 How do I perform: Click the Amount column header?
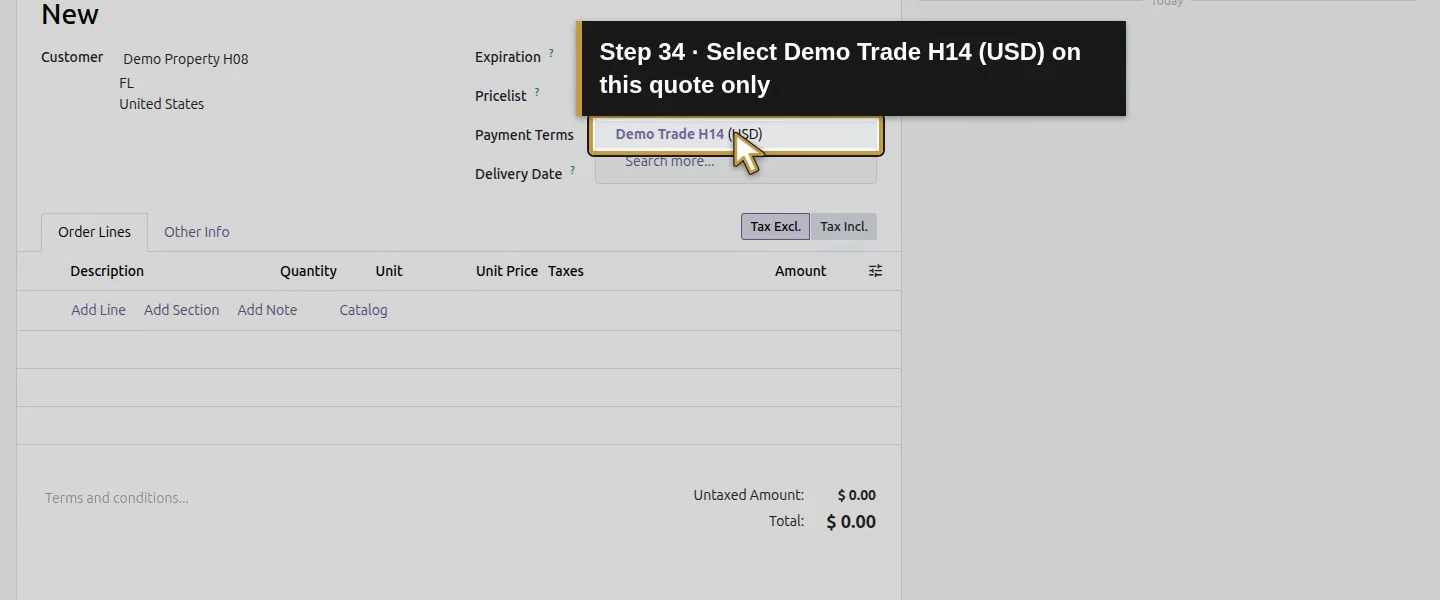click(x=800, y=271)
